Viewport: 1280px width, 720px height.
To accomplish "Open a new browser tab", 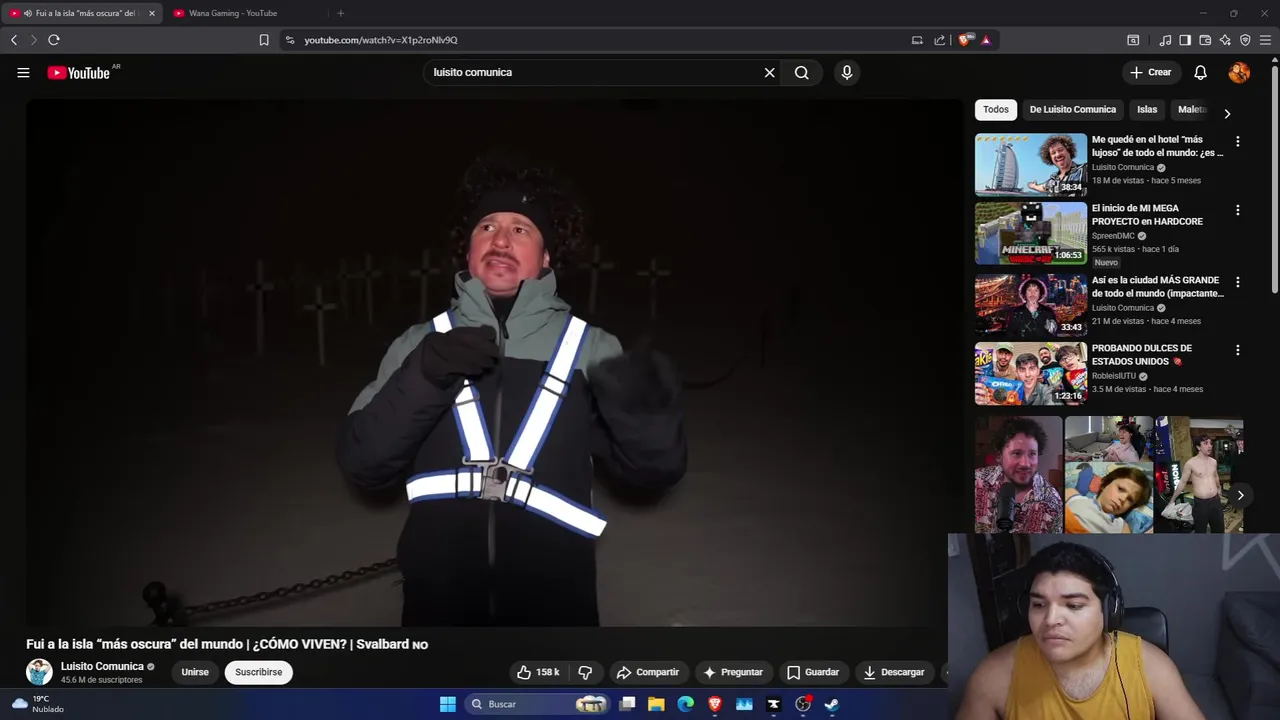I will [x=340, y=13].
